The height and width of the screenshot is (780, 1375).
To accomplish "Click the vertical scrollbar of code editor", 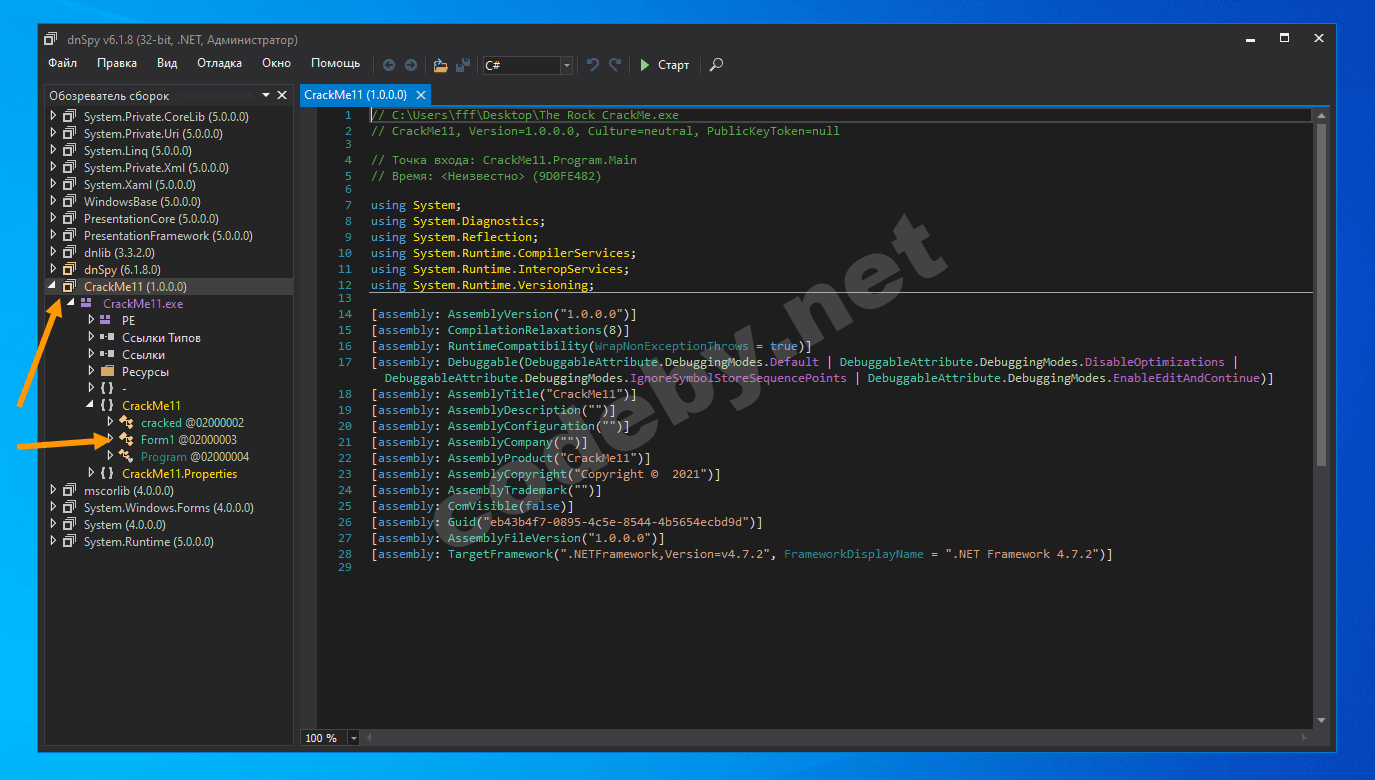I will click(1322, 300).
